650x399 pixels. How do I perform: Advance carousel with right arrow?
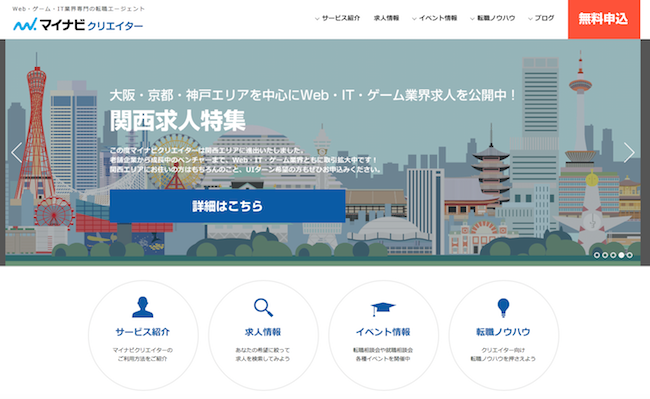tap(629, 152)
